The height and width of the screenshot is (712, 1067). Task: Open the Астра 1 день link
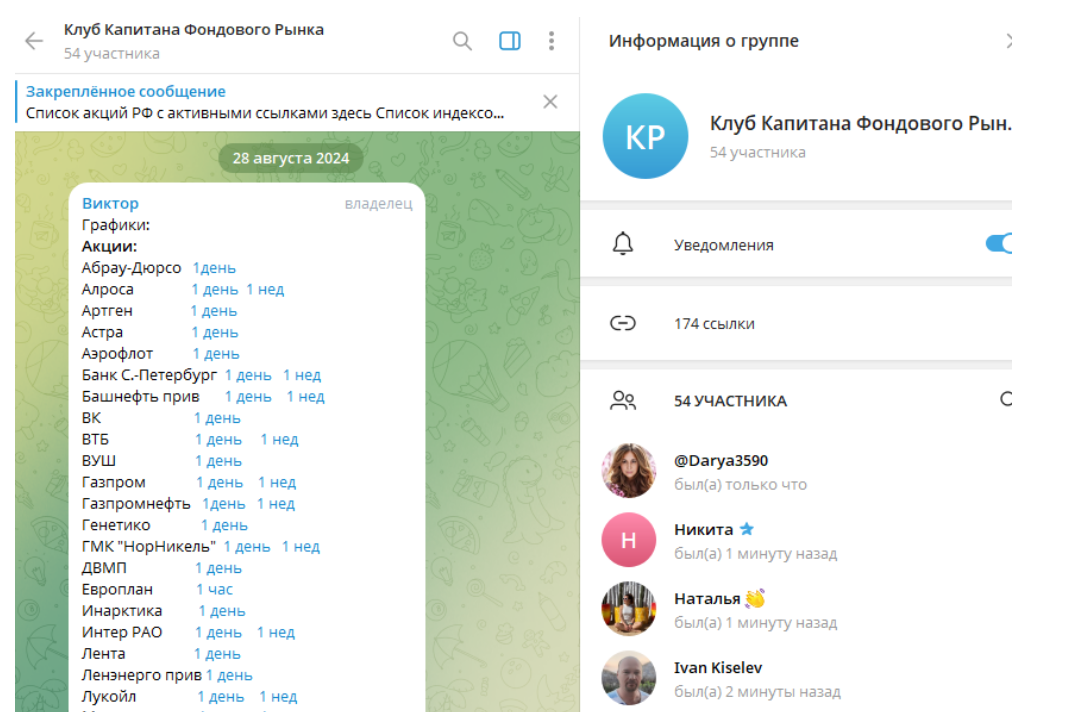[x=214, y=332]
